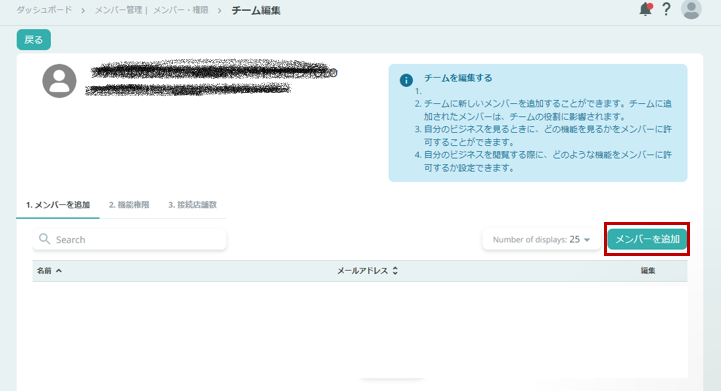Open help via question mark icon
Image resolution: width=725 pixels, height=391 pixels.
(666, 9)
